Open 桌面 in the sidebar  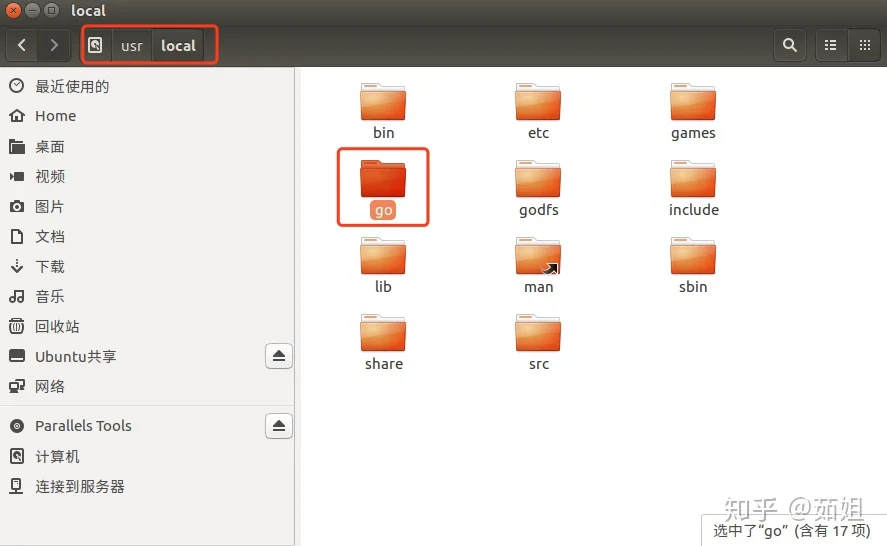coord(147,147)
